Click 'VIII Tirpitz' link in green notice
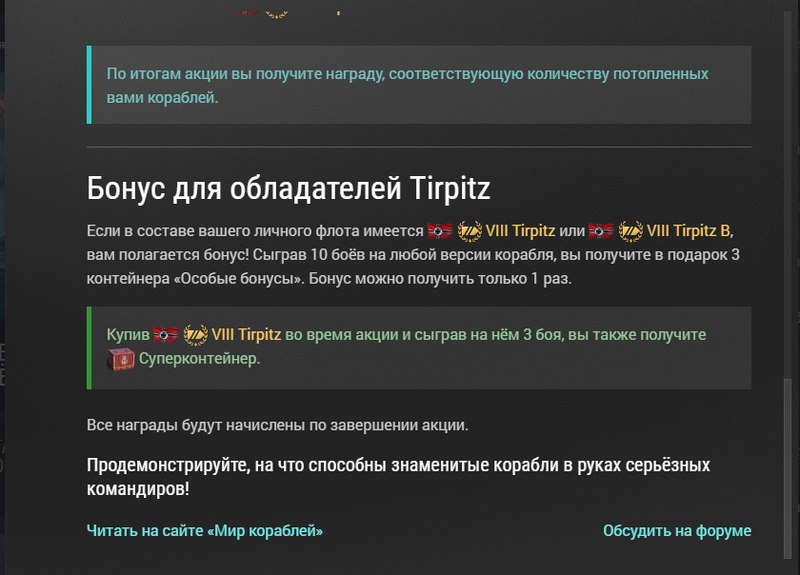This screenshot has height=575, width=800. [x=246, y=335]
